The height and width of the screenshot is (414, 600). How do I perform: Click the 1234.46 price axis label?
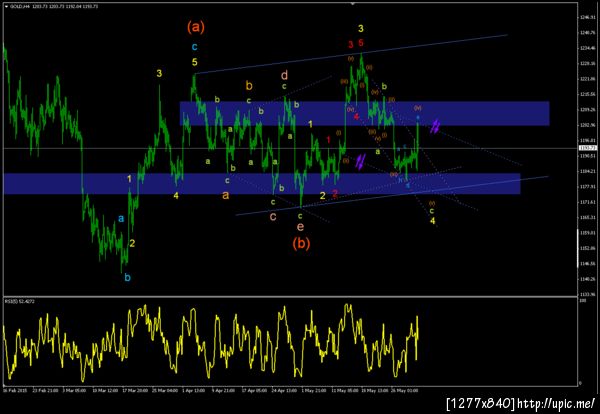coord(589,48)
